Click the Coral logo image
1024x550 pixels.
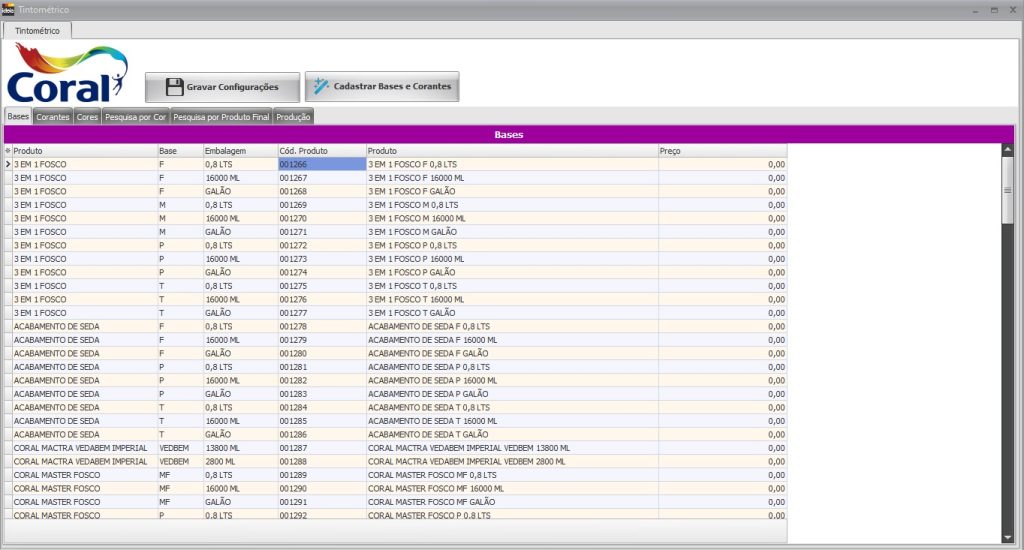coord(68,74)
